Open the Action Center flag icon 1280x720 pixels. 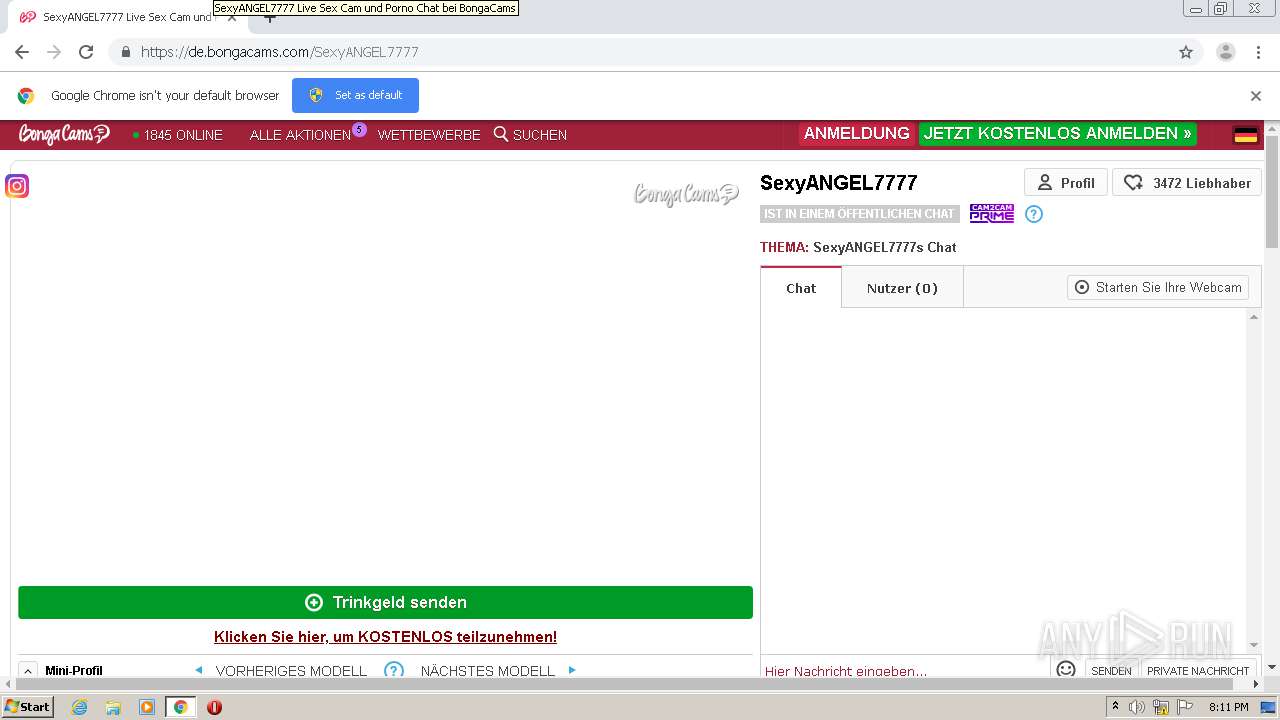pyautogui.click(x=1185, y=707)
